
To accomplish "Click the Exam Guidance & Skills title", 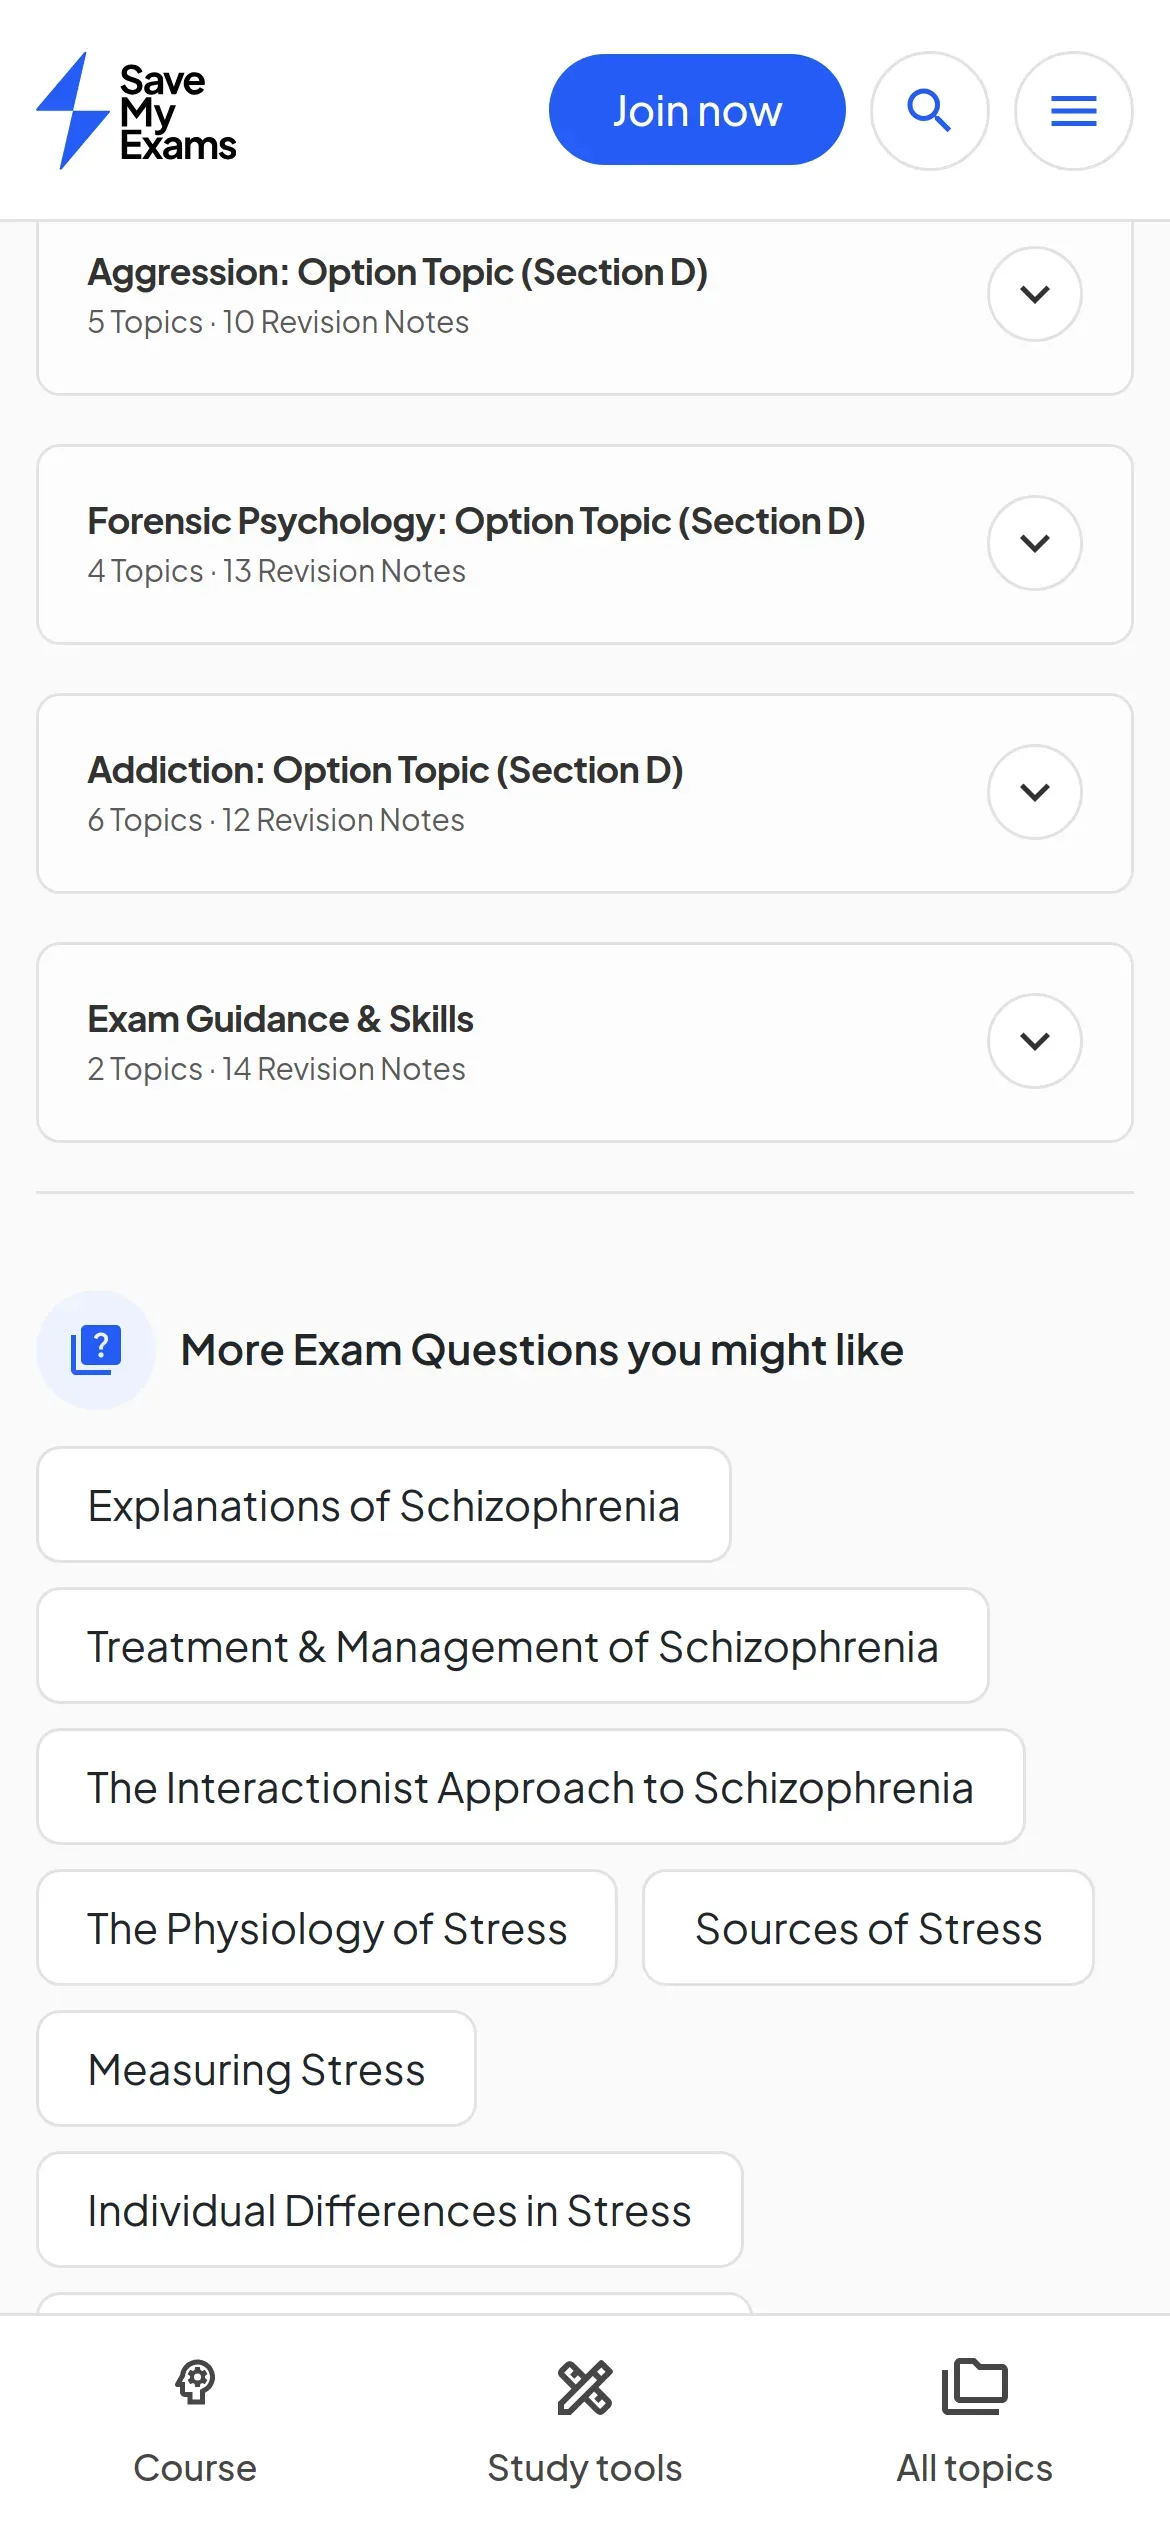I will [x=280, y=1019].
